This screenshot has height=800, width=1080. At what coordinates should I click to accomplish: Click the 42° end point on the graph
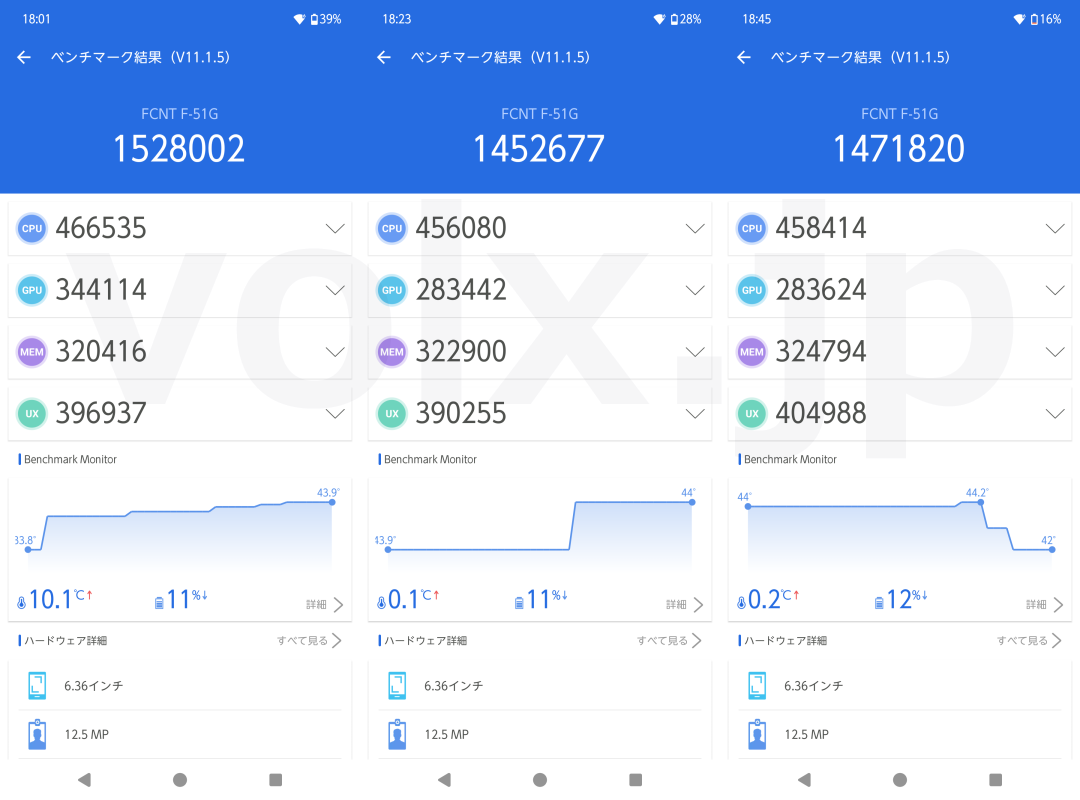[1053, 550]
